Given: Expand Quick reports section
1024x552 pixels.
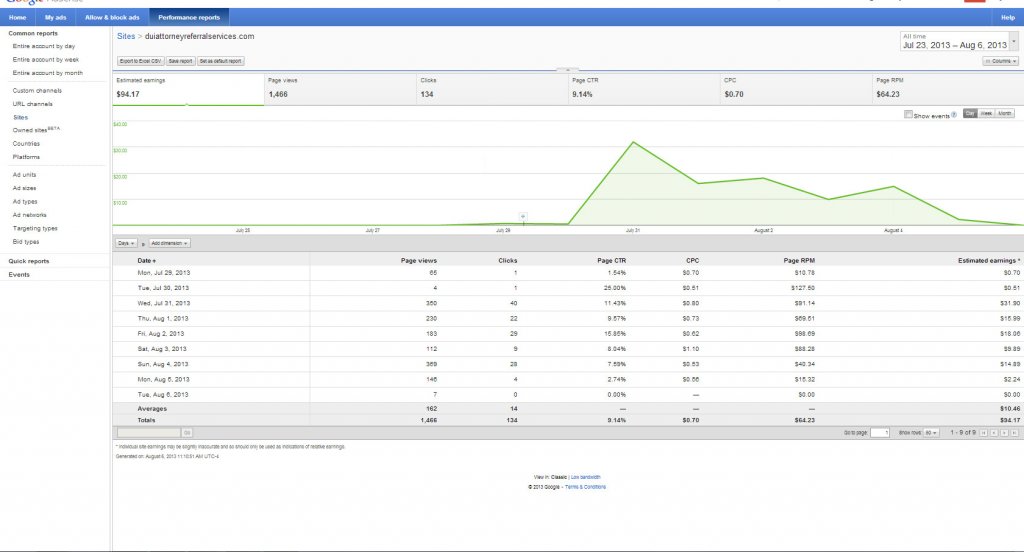Looking at the screenshot, I should click(29, 261).
